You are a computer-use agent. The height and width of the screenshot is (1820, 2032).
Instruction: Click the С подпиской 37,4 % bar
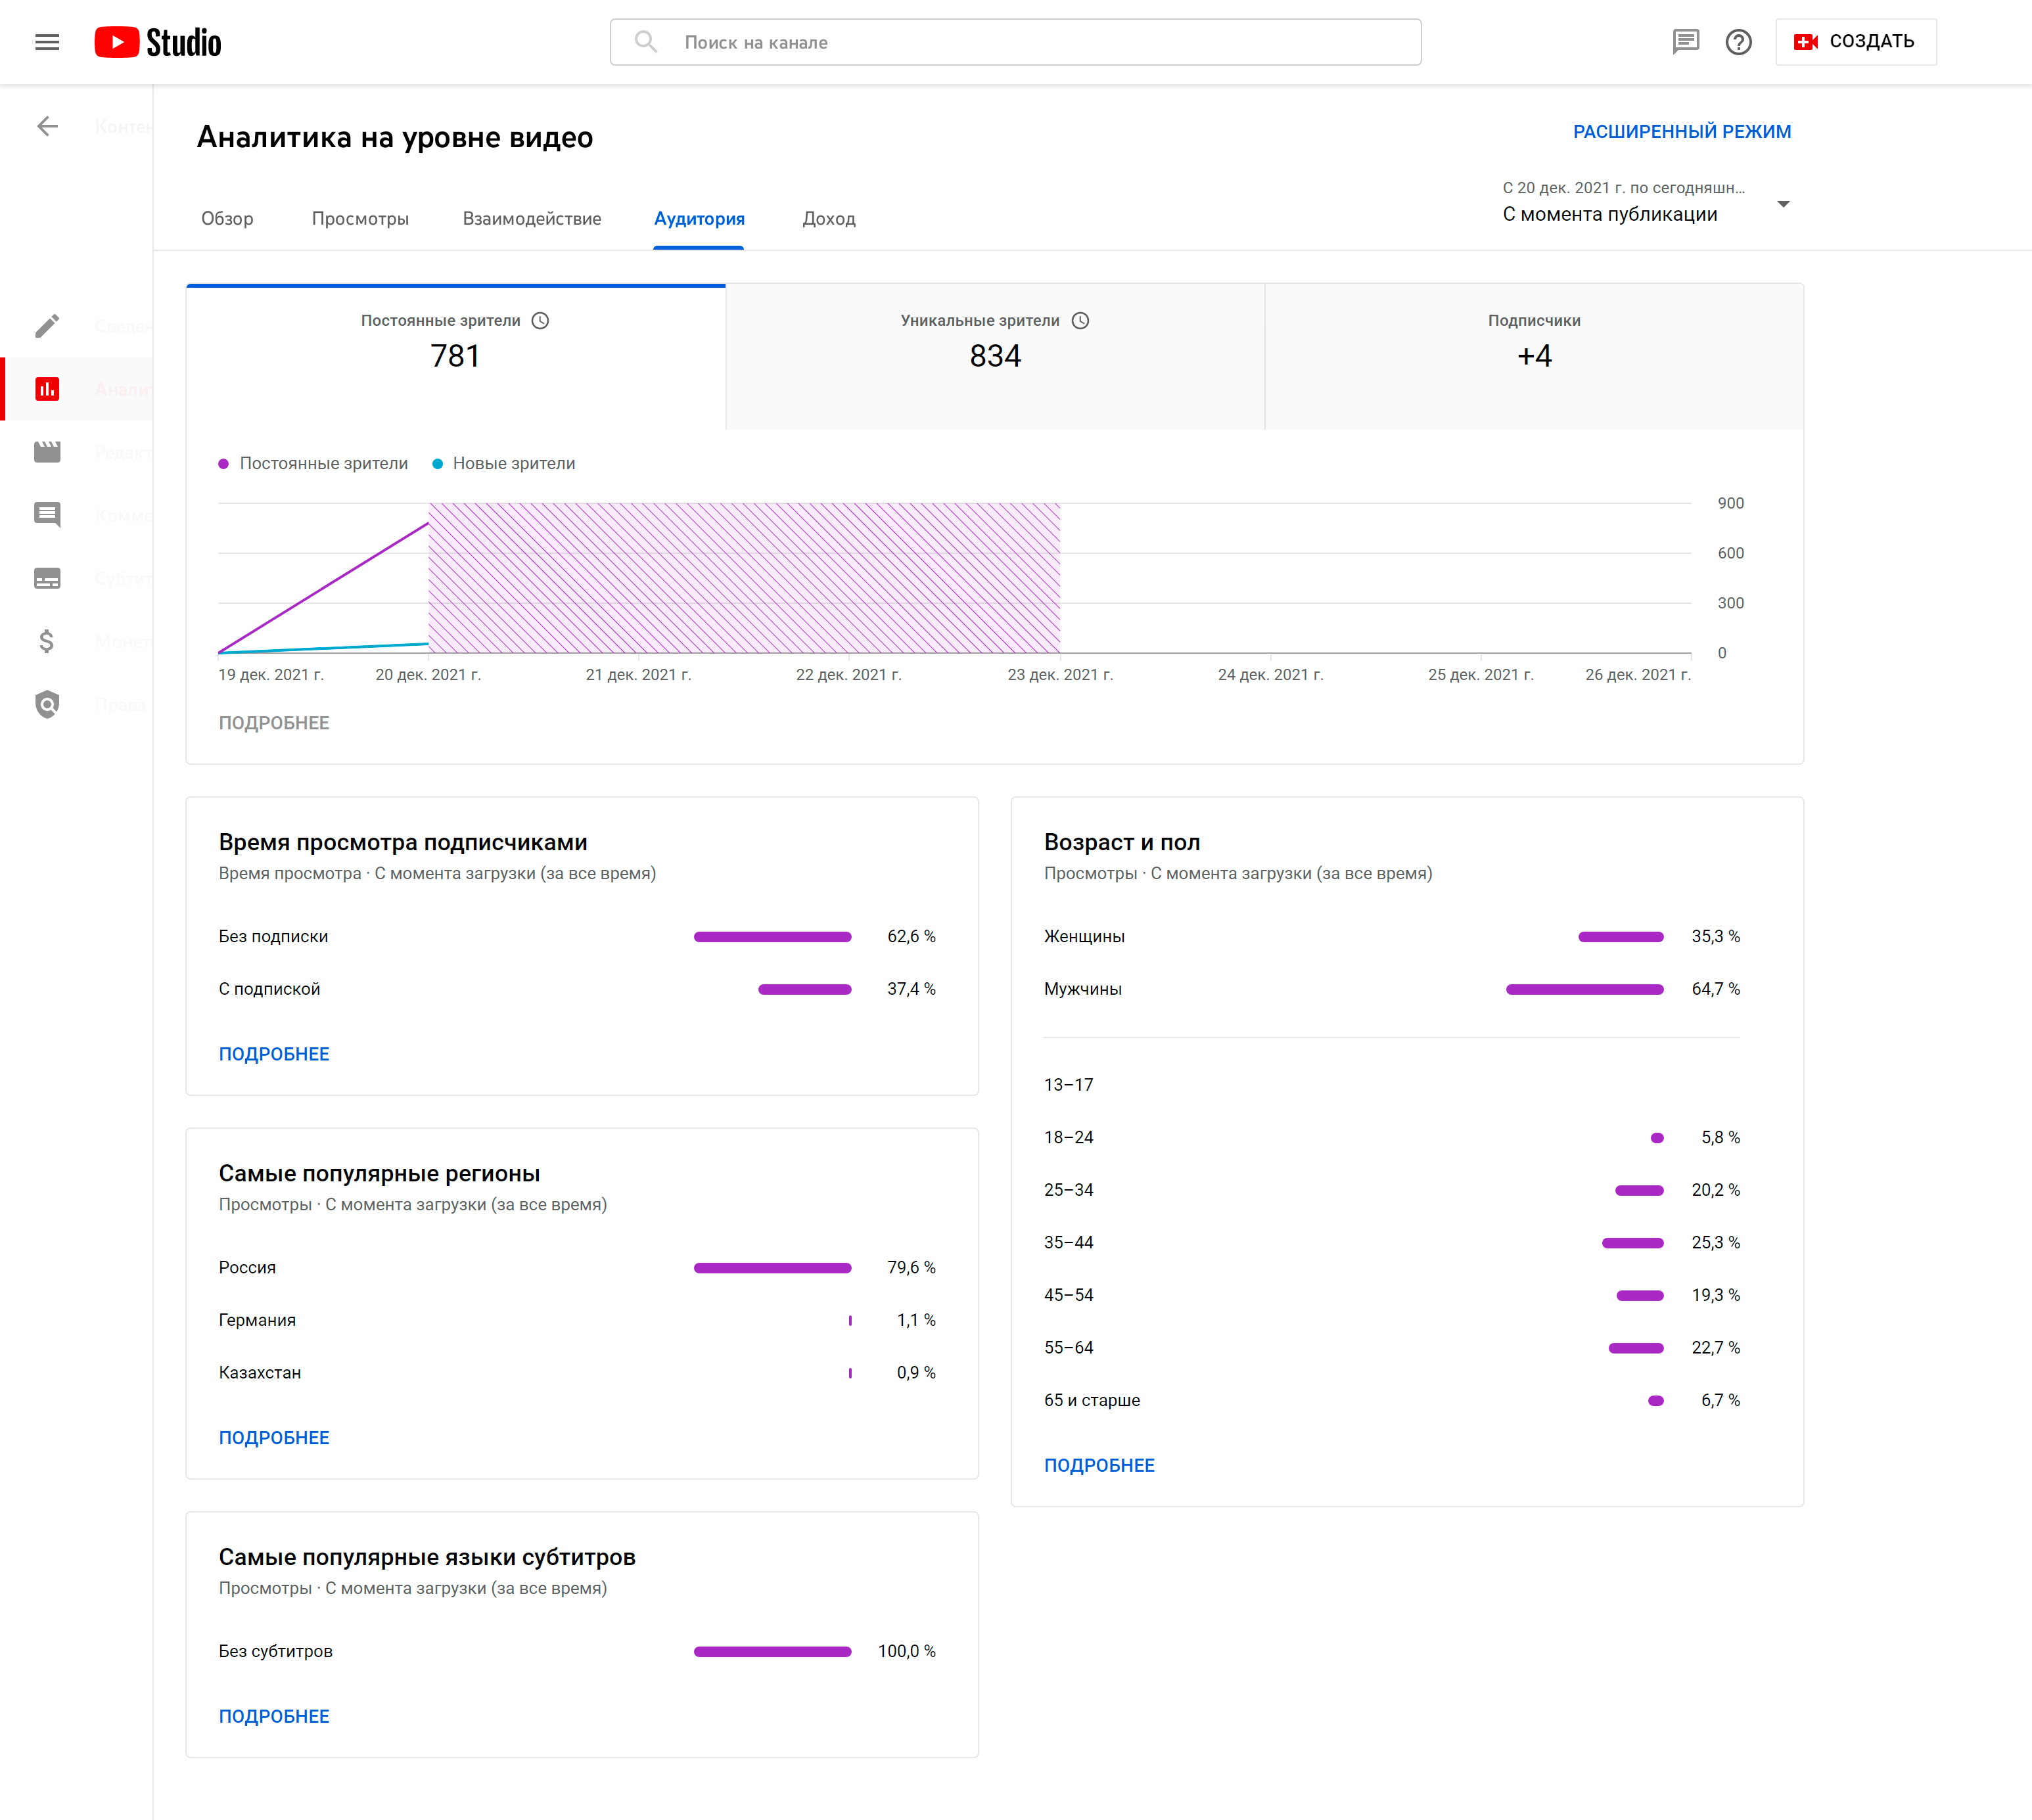point(805,990)
